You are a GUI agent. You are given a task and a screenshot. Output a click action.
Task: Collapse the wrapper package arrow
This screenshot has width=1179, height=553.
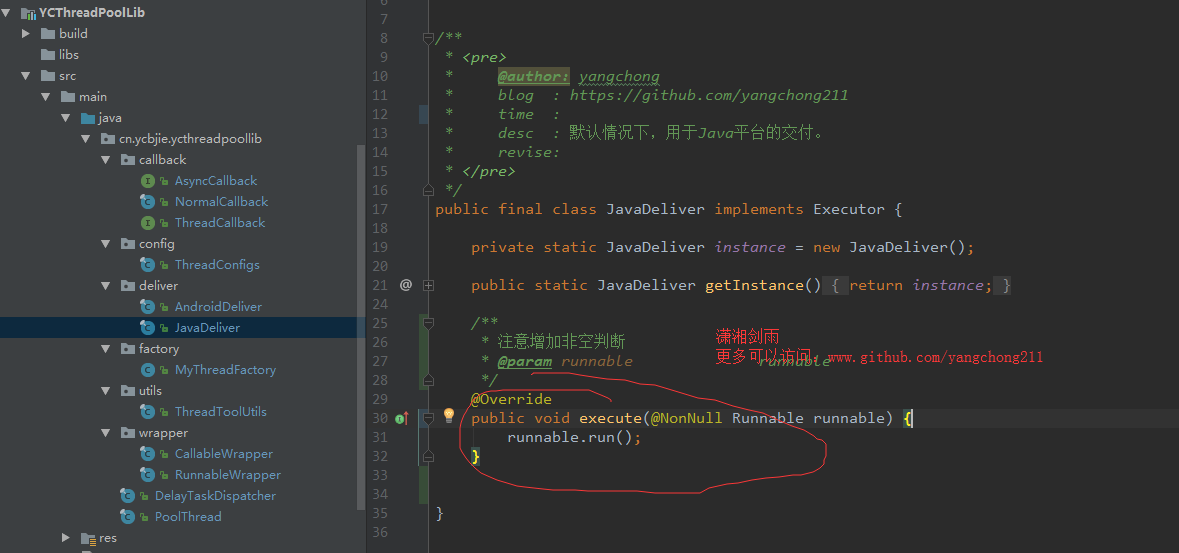[105, 433]
